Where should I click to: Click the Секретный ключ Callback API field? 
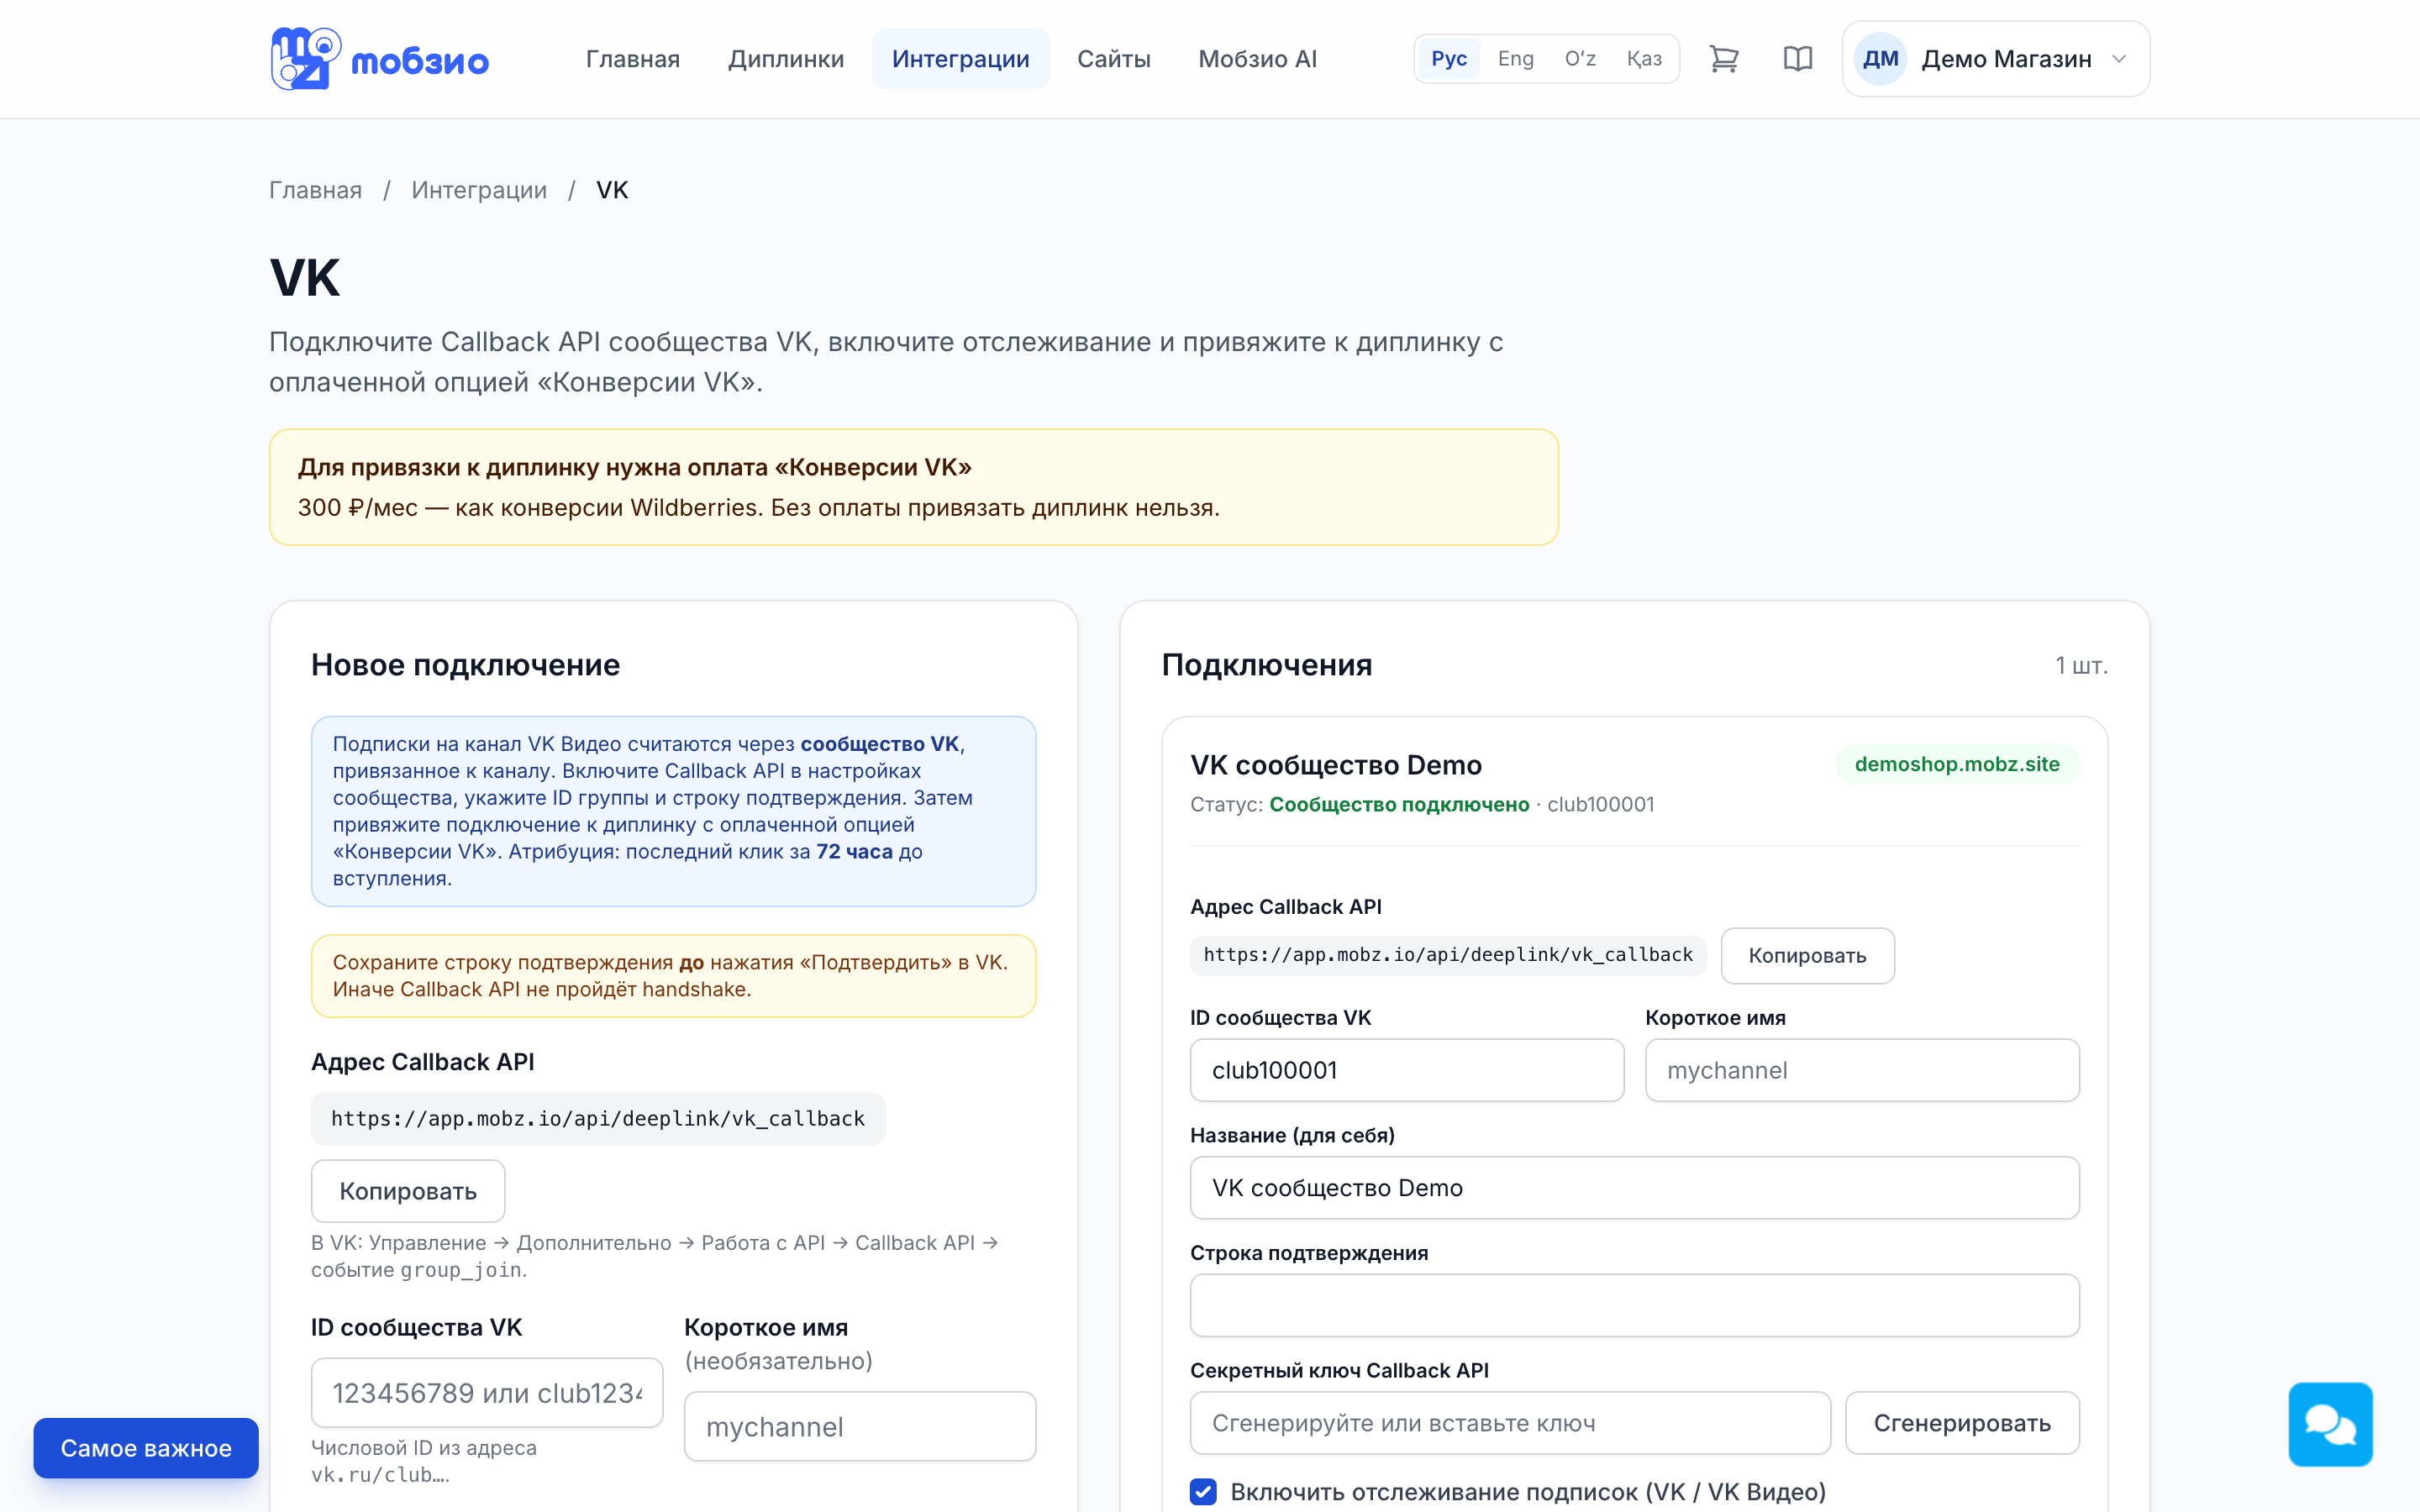(x=1510, y=1423)
